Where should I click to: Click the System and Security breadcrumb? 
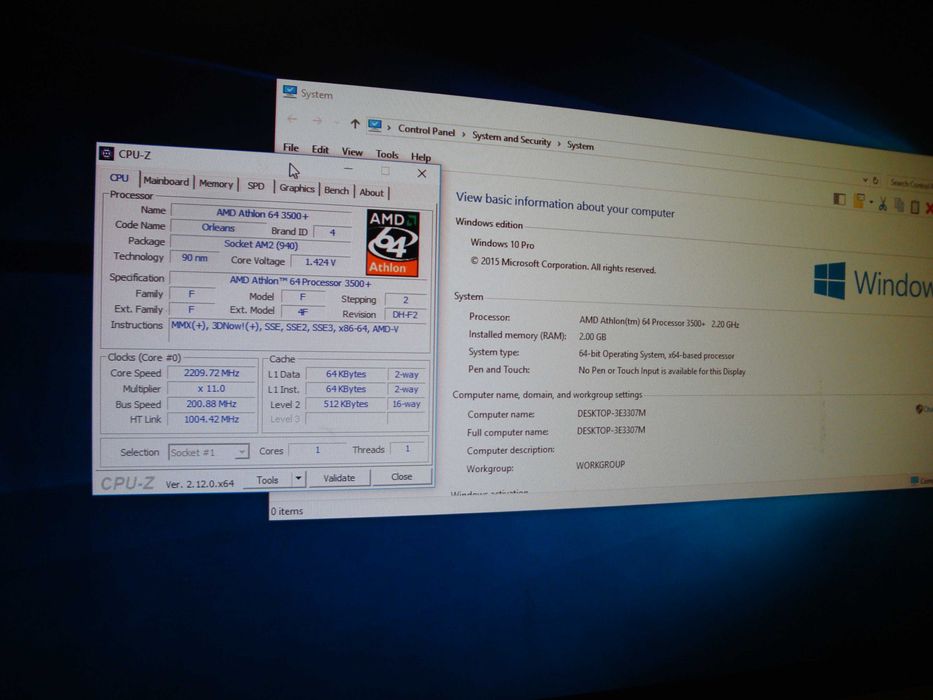click(512, 139)
